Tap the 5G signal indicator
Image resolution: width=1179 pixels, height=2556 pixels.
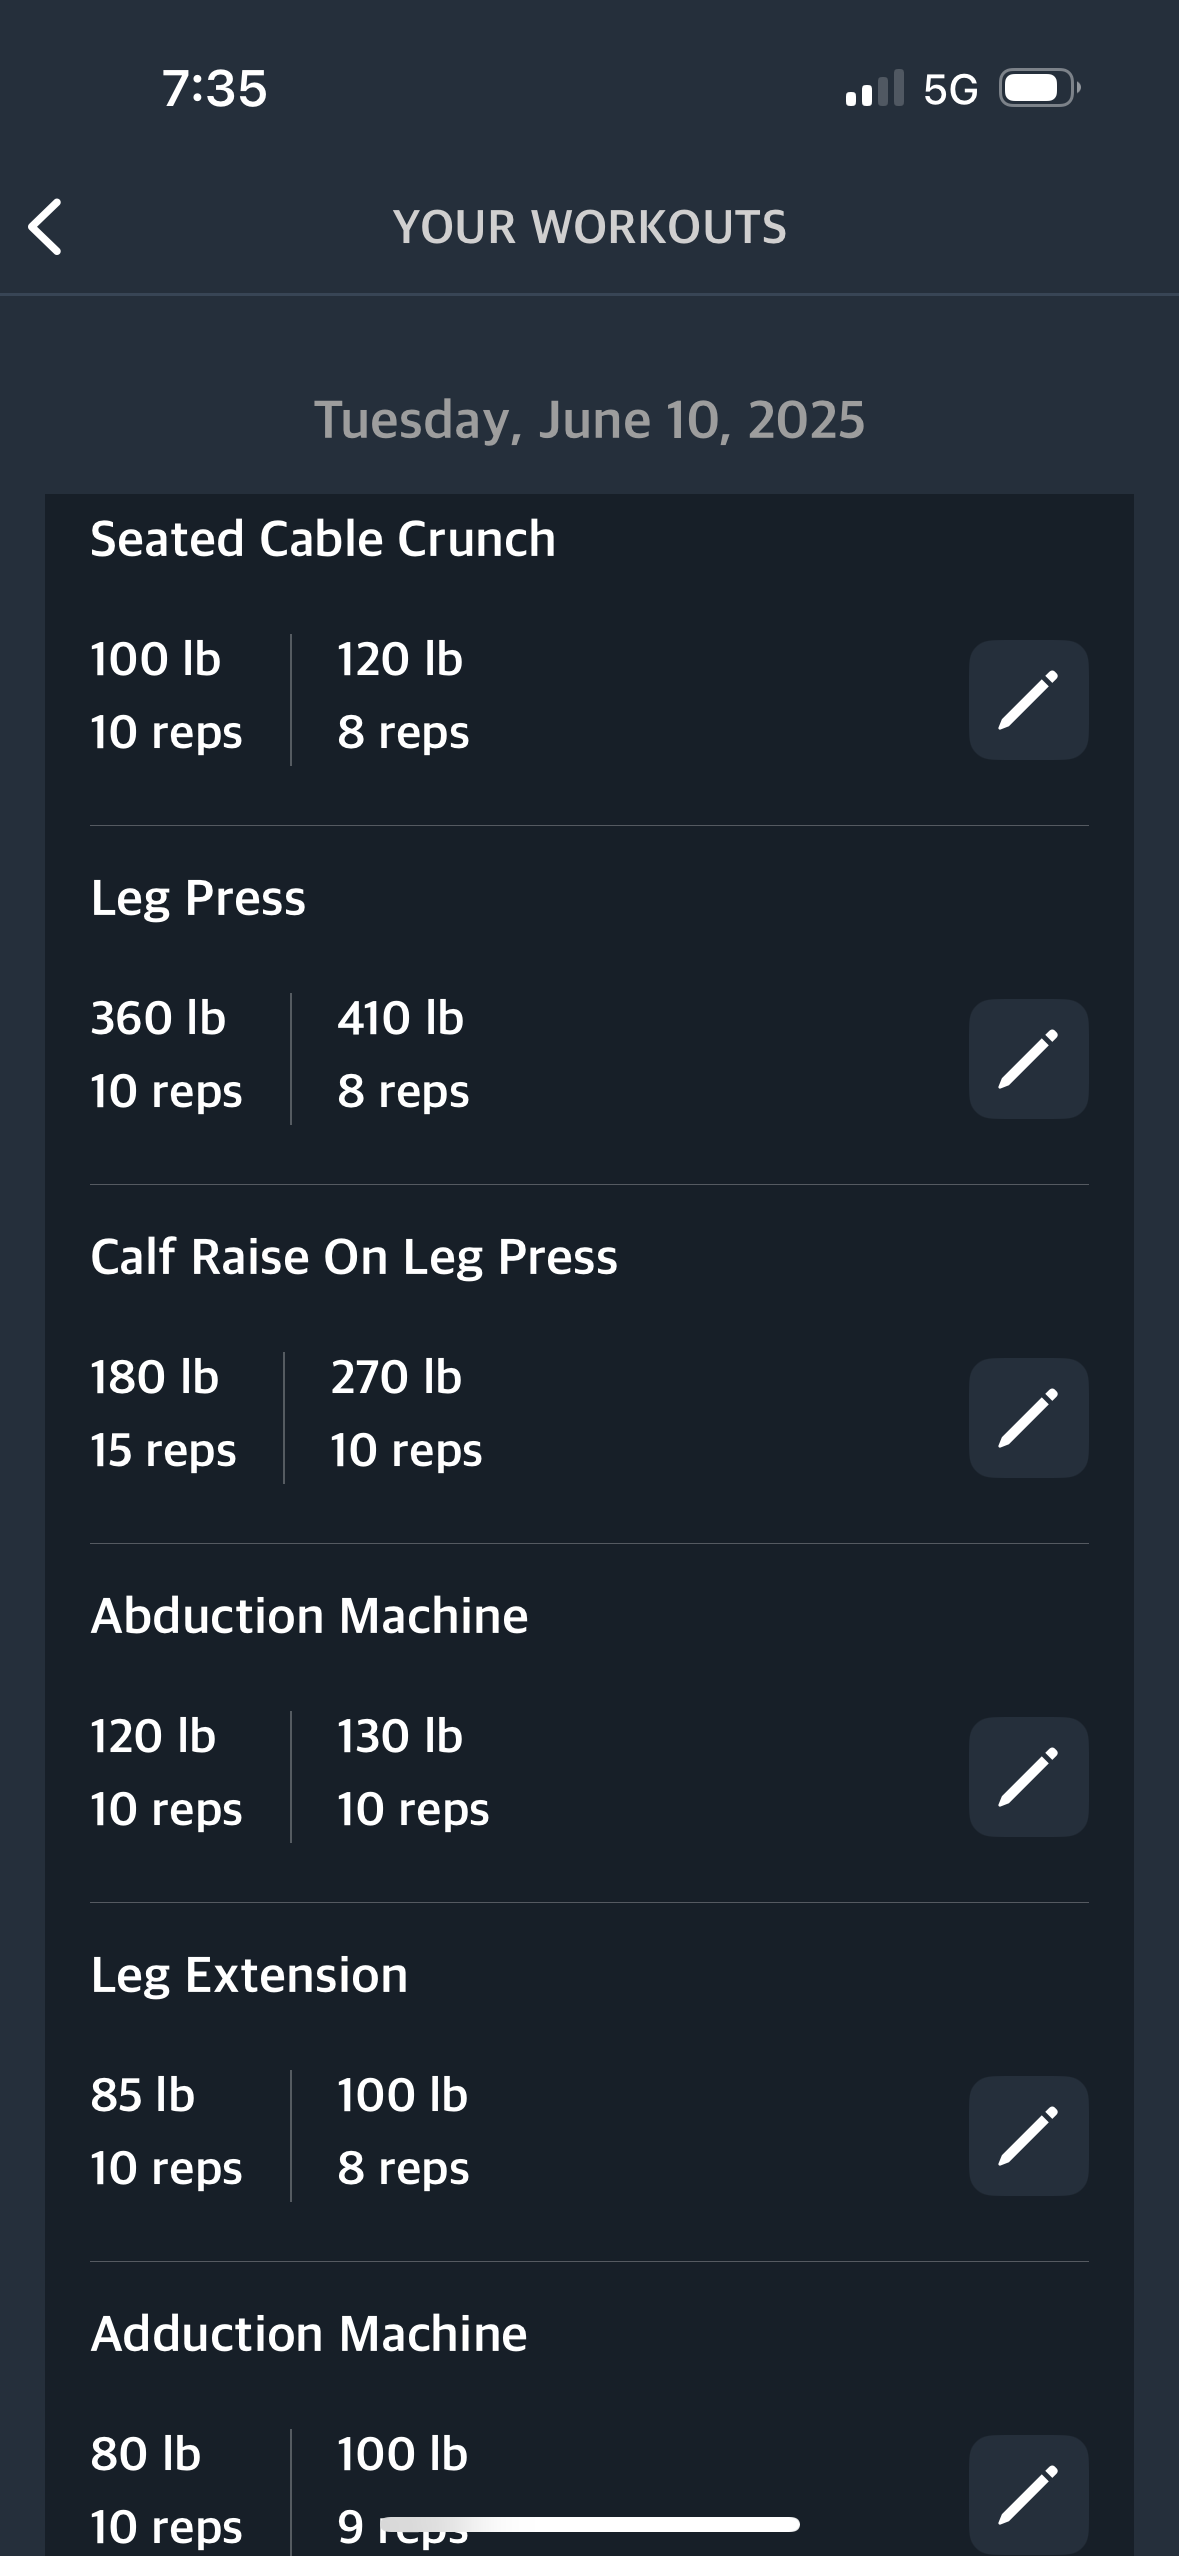click(x=950, y=89)
